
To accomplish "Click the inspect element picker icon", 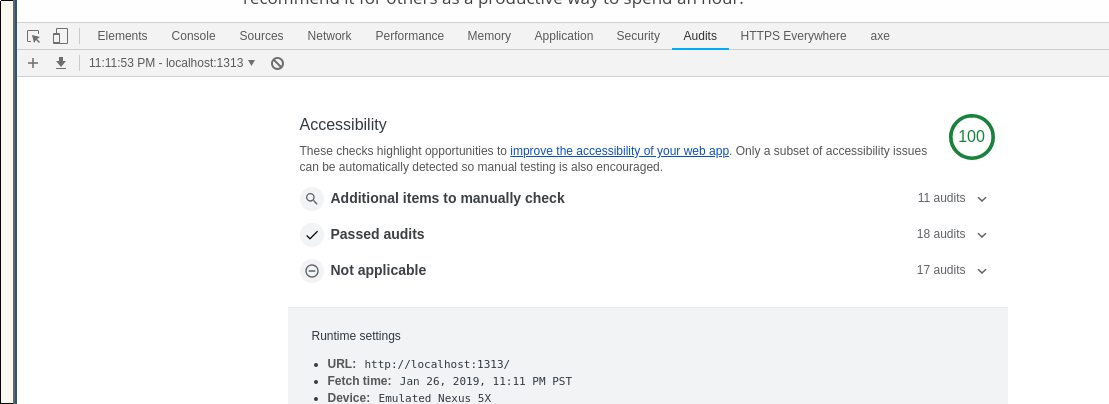I will pos(34,36).
